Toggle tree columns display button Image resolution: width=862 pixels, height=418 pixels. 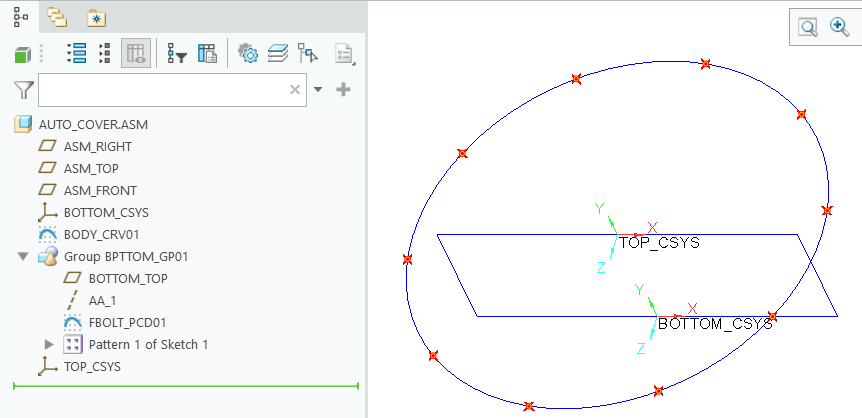(136, 53)
